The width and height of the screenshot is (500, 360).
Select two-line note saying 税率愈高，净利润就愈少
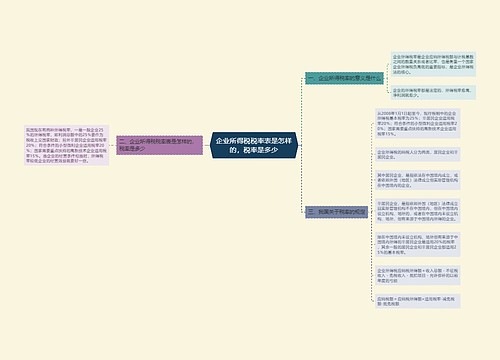[x=433, y=92]
